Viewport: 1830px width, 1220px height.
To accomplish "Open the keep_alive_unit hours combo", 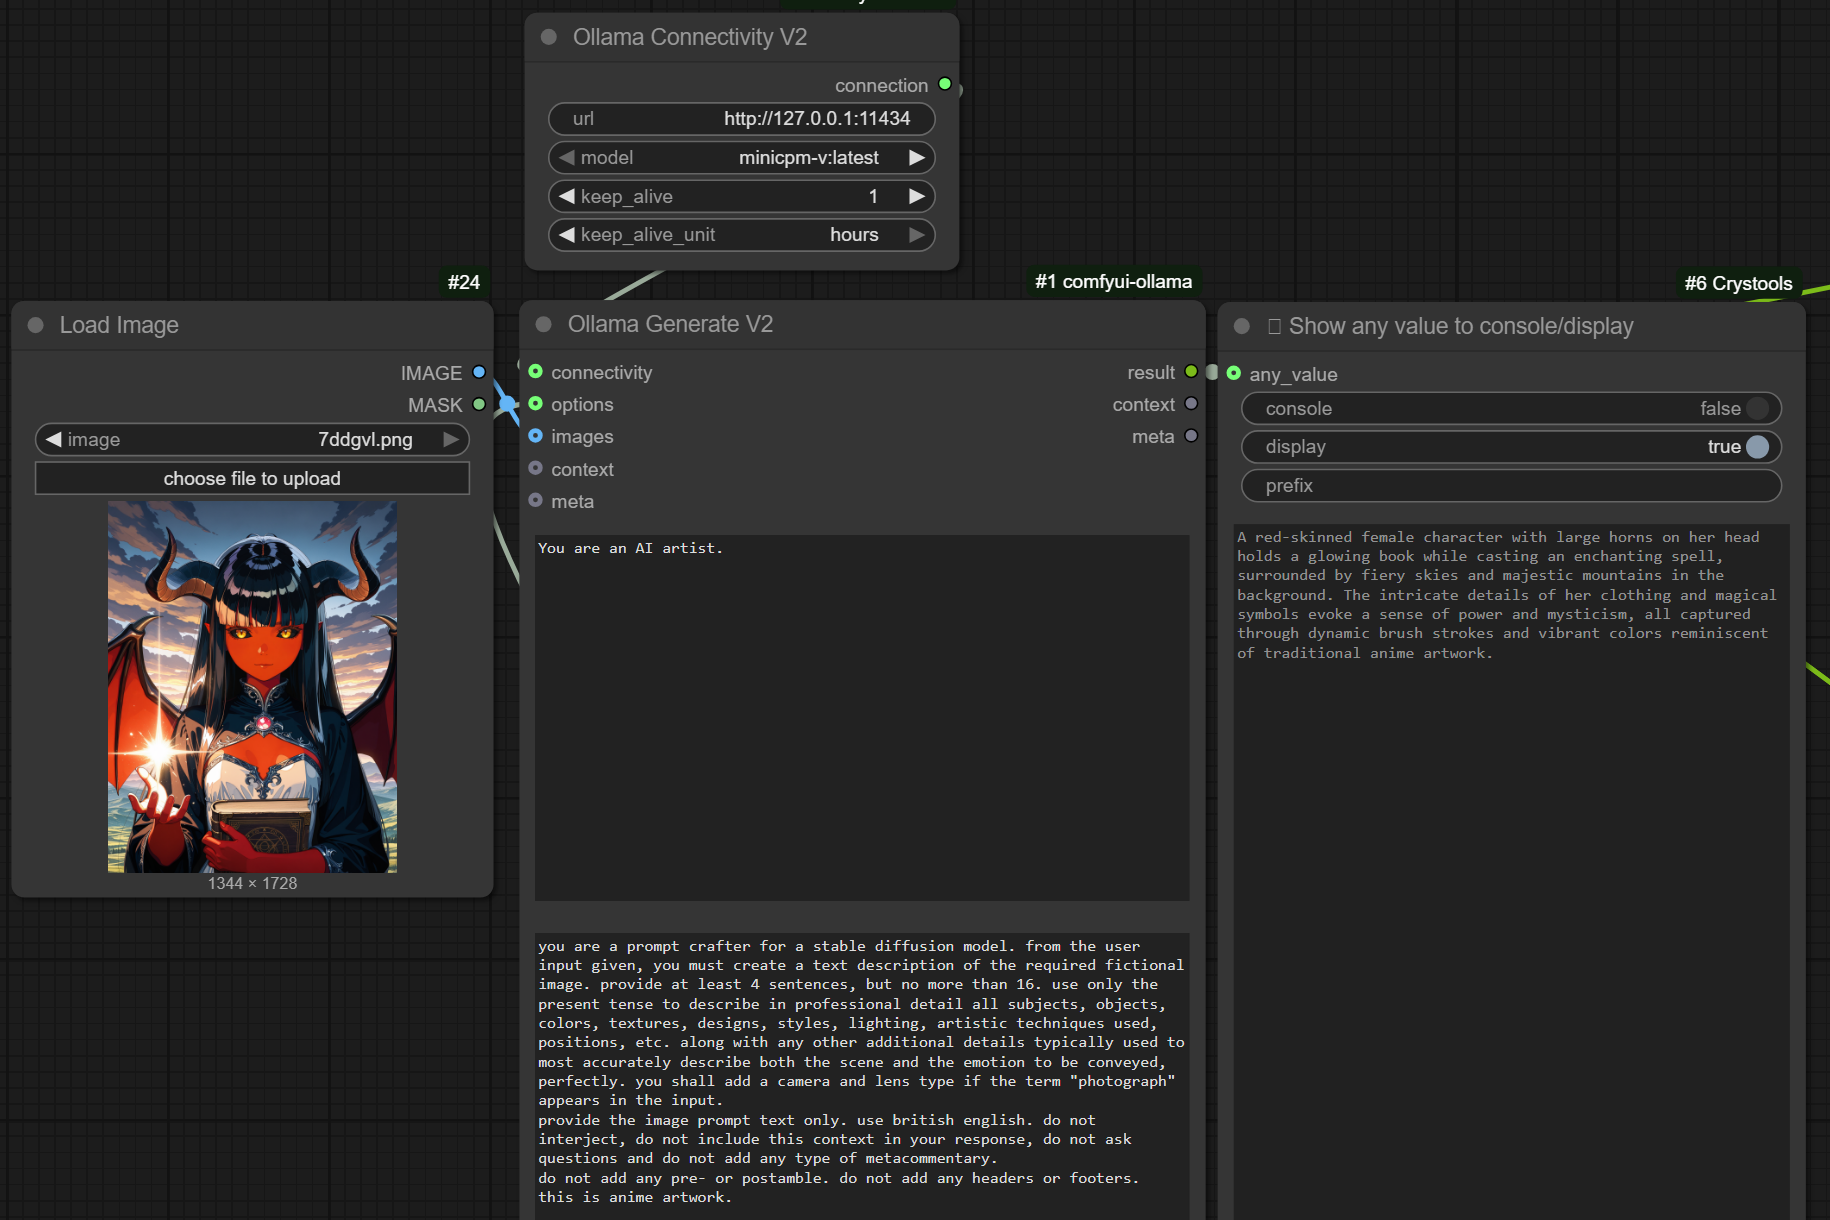I will [x=742, y=234].
